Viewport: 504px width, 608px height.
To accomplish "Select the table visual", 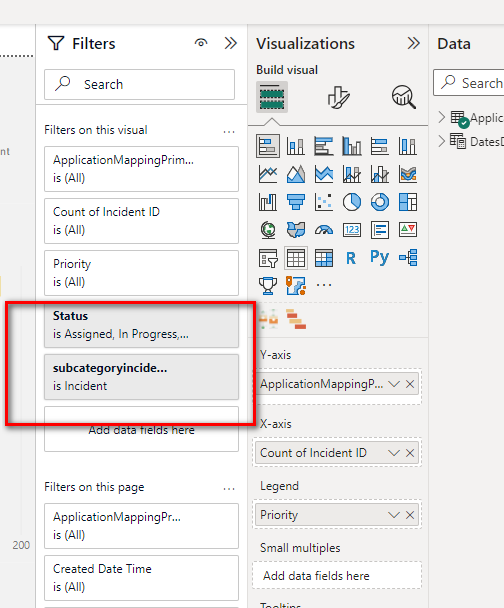I will click(x=296, y=258).
